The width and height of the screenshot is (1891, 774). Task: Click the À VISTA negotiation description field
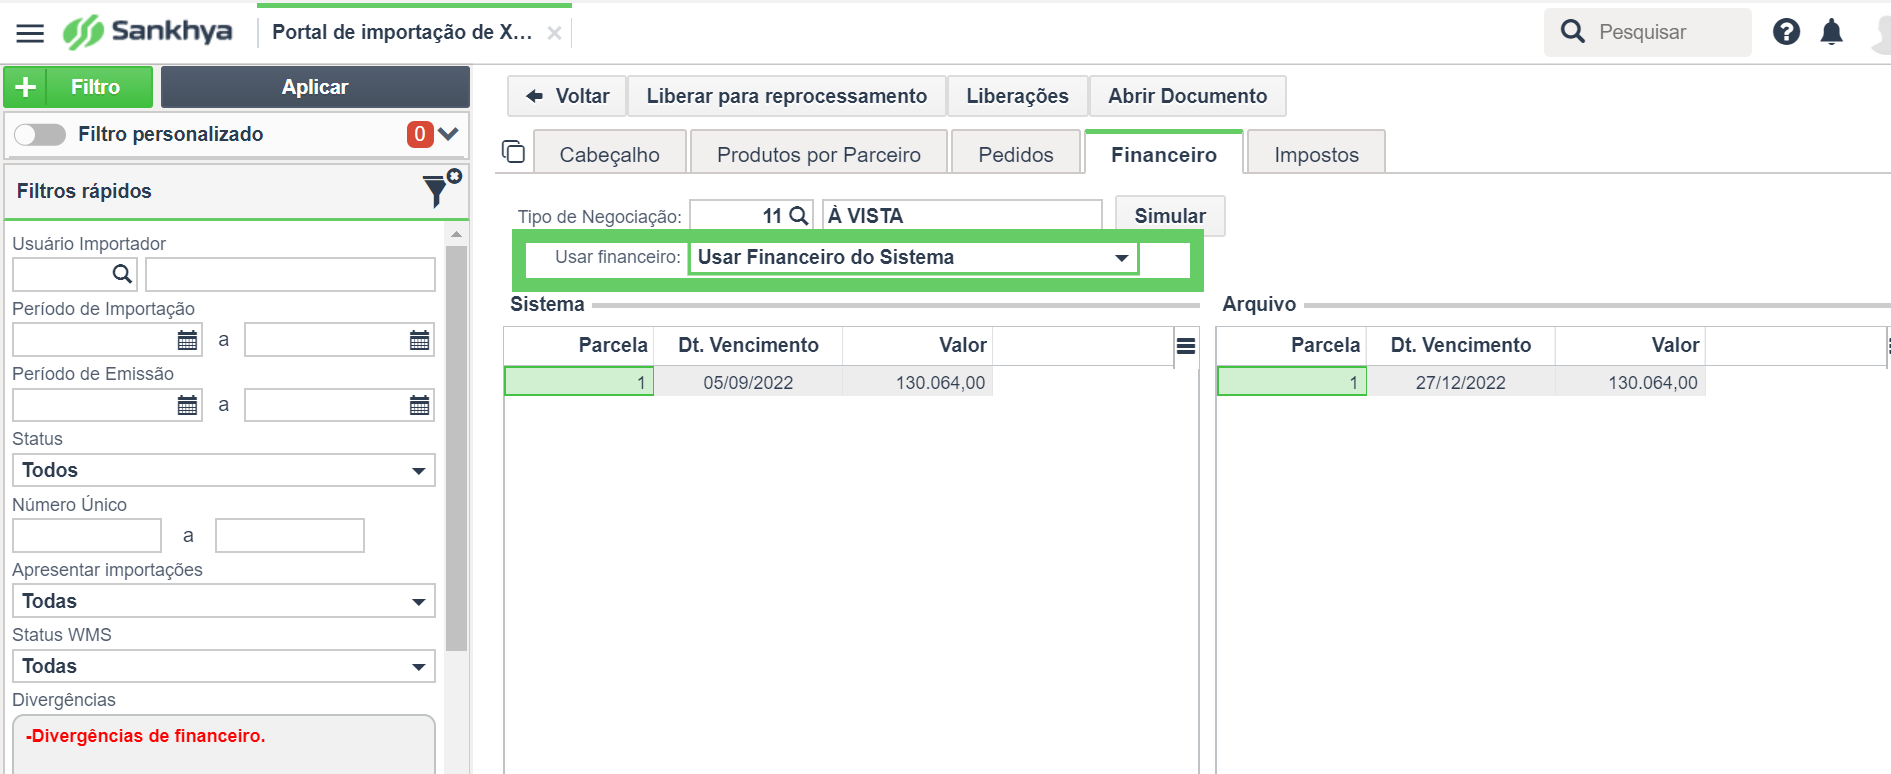(x=962, y=216)
